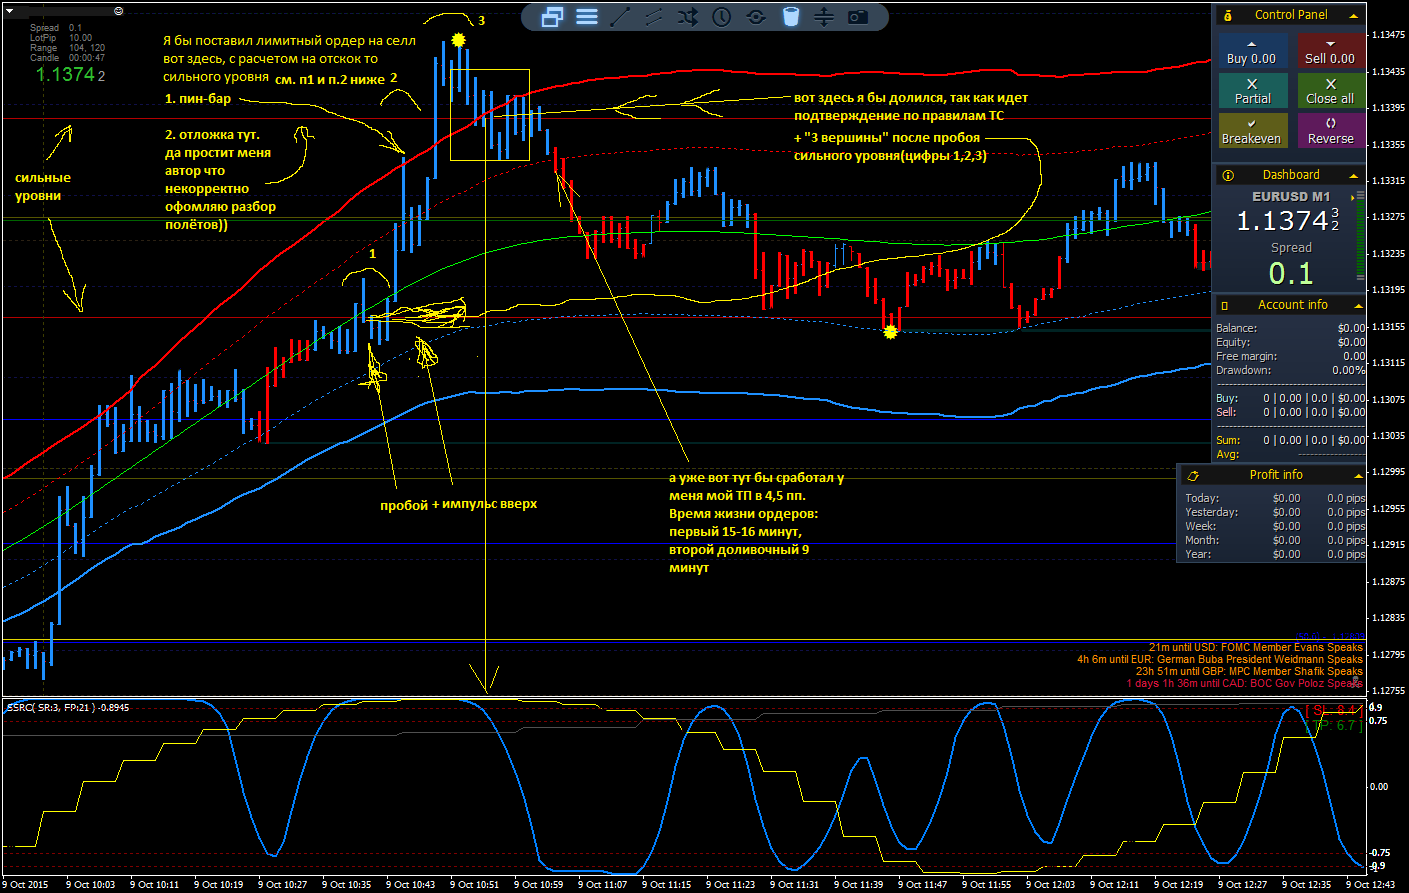
Task: Click the Dashboard header title
Action: click(1291, 175)
